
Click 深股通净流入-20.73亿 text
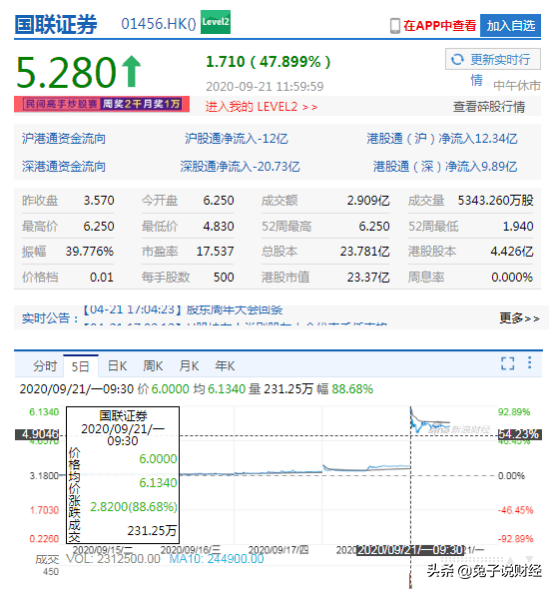point(240,166)
